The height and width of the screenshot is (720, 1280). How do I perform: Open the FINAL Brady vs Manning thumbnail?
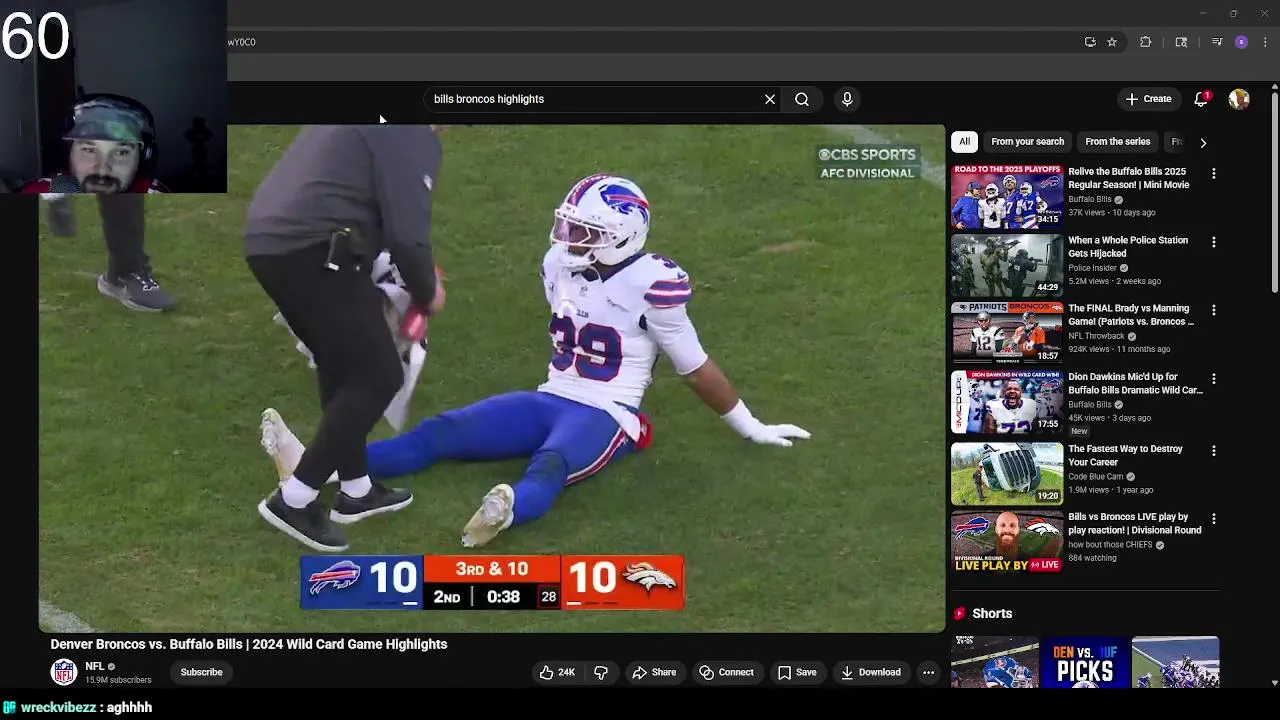coord(1007,333)
